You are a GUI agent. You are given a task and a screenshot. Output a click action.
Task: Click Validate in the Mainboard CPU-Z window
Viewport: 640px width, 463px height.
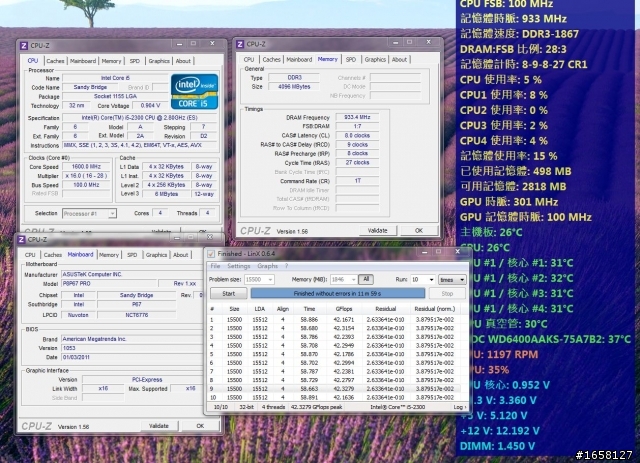[159, 426]
